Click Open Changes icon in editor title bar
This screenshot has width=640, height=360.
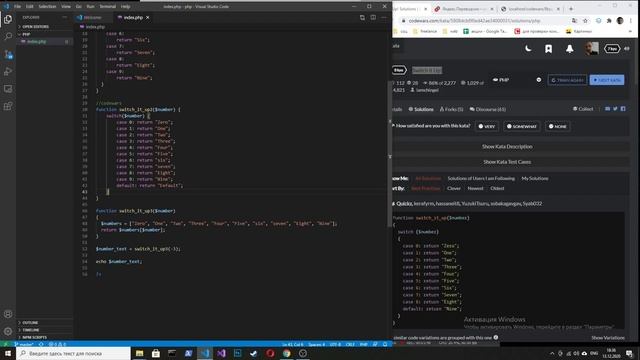362,18
